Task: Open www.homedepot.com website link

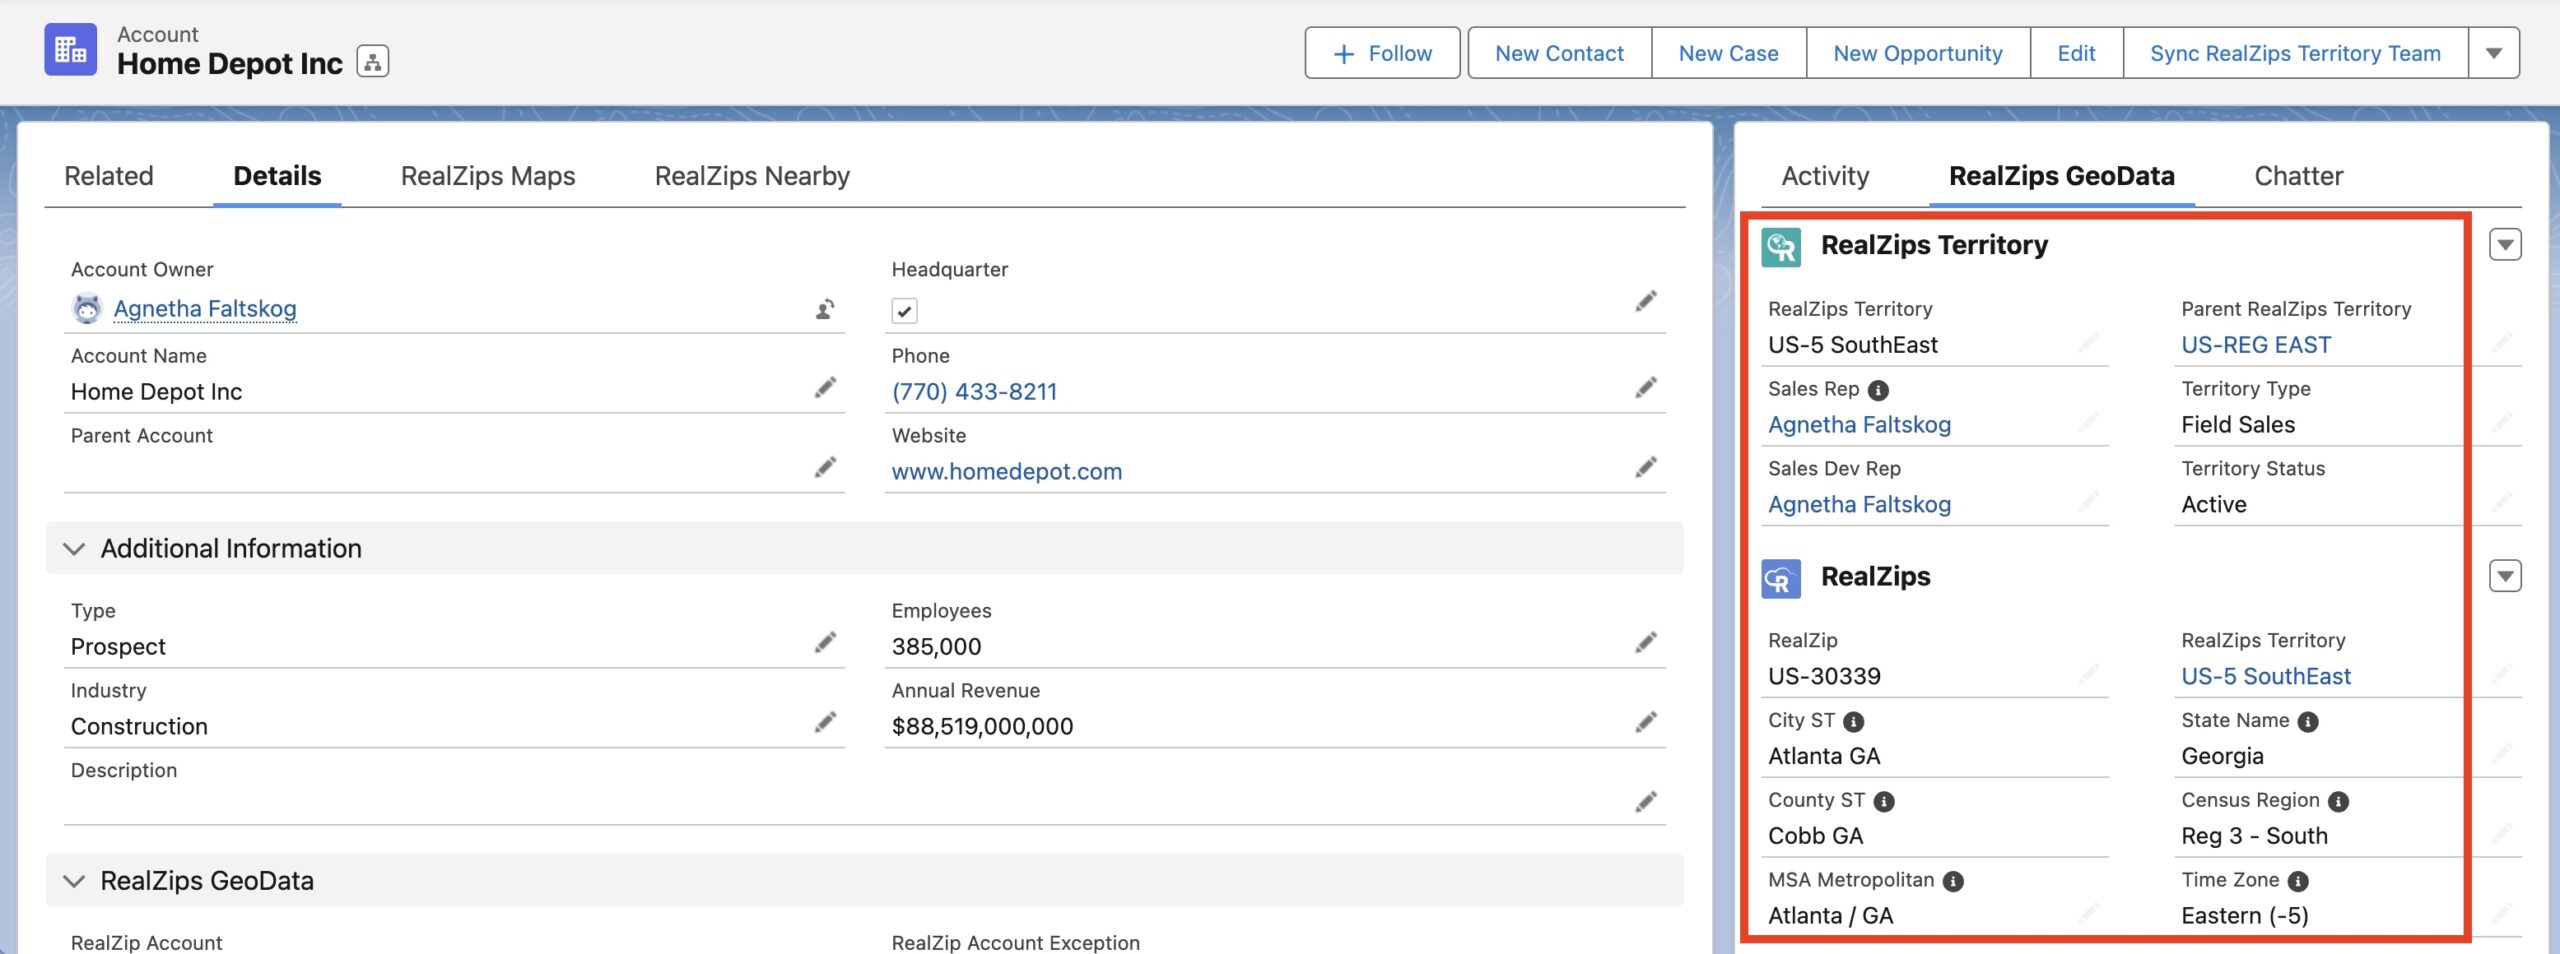Action: click(1007, 471)
